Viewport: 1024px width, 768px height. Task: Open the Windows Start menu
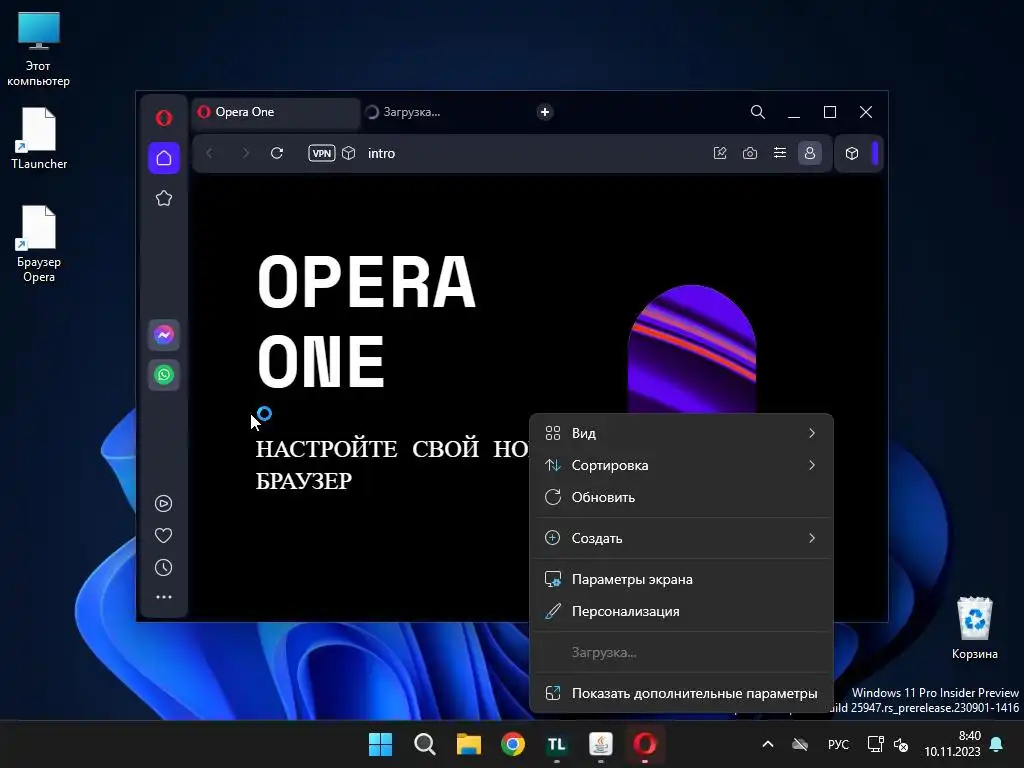coord(380,744)
